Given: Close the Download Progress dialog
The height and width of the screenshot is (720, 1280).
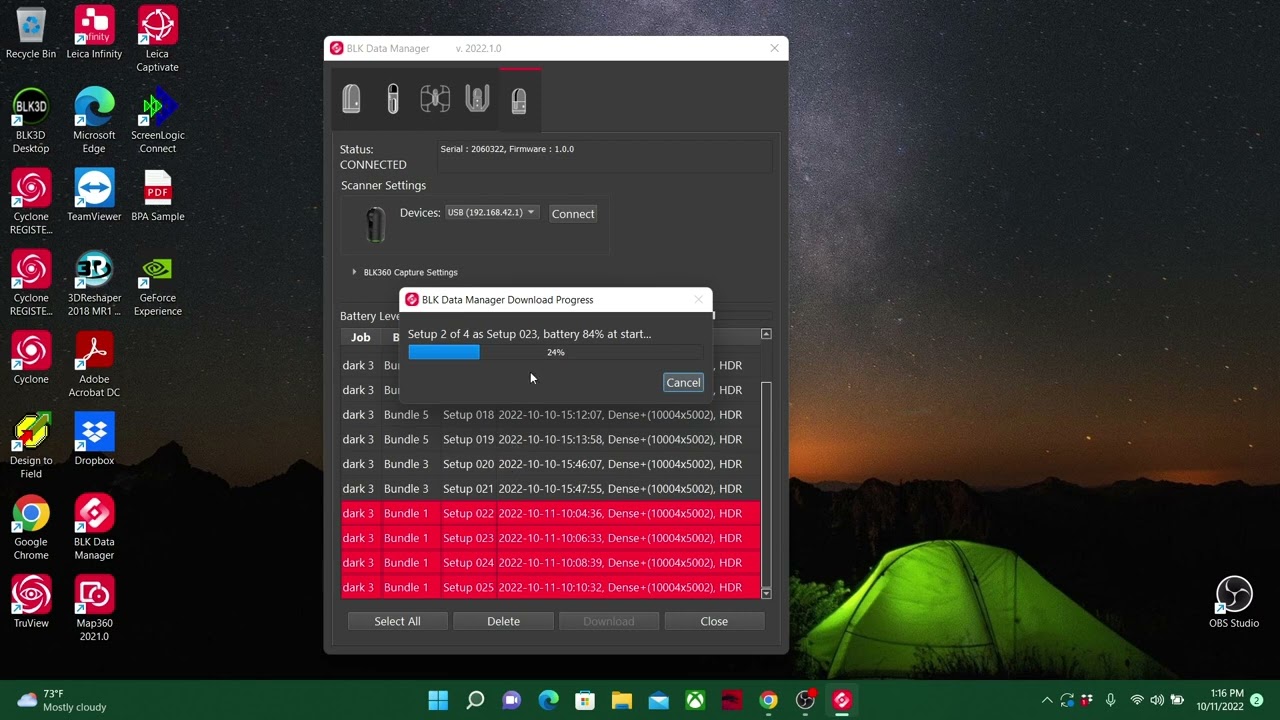Looking at the screenshot, I should coord(699,300).
